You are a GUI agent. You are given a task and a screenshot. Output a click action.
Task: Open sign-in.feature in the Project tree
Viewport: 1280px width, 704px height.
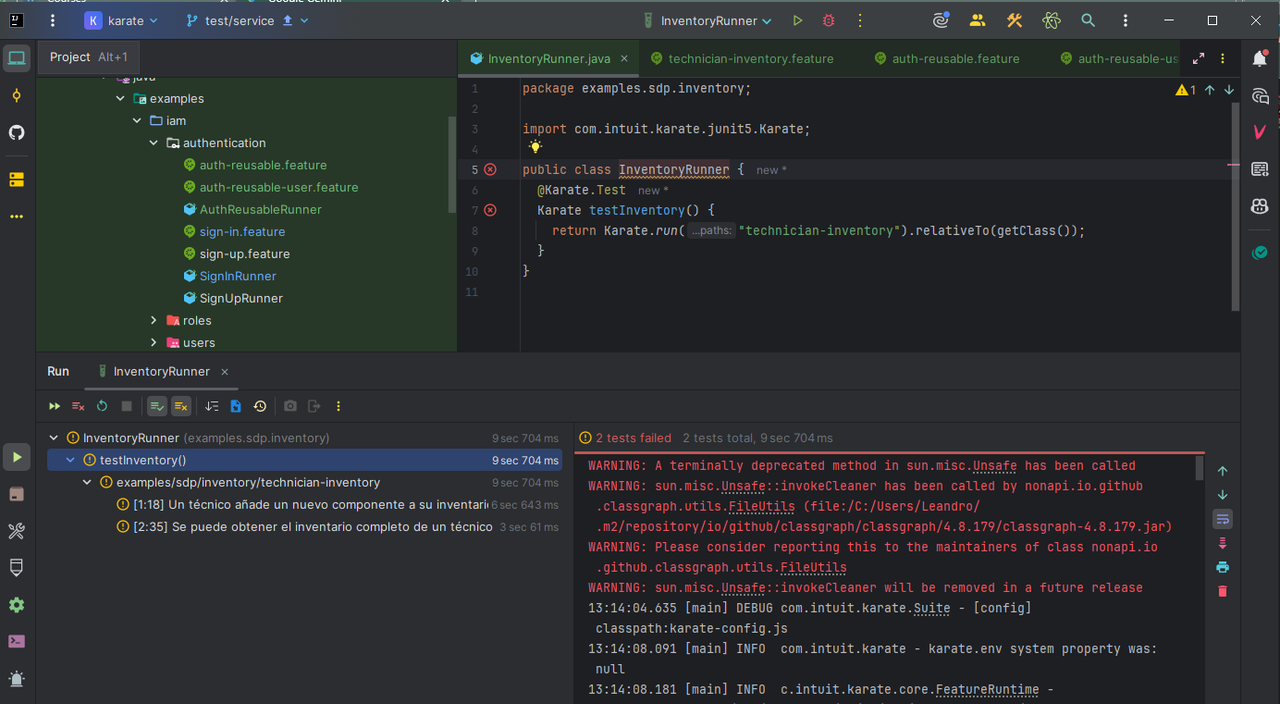click(x=242, y=231)
